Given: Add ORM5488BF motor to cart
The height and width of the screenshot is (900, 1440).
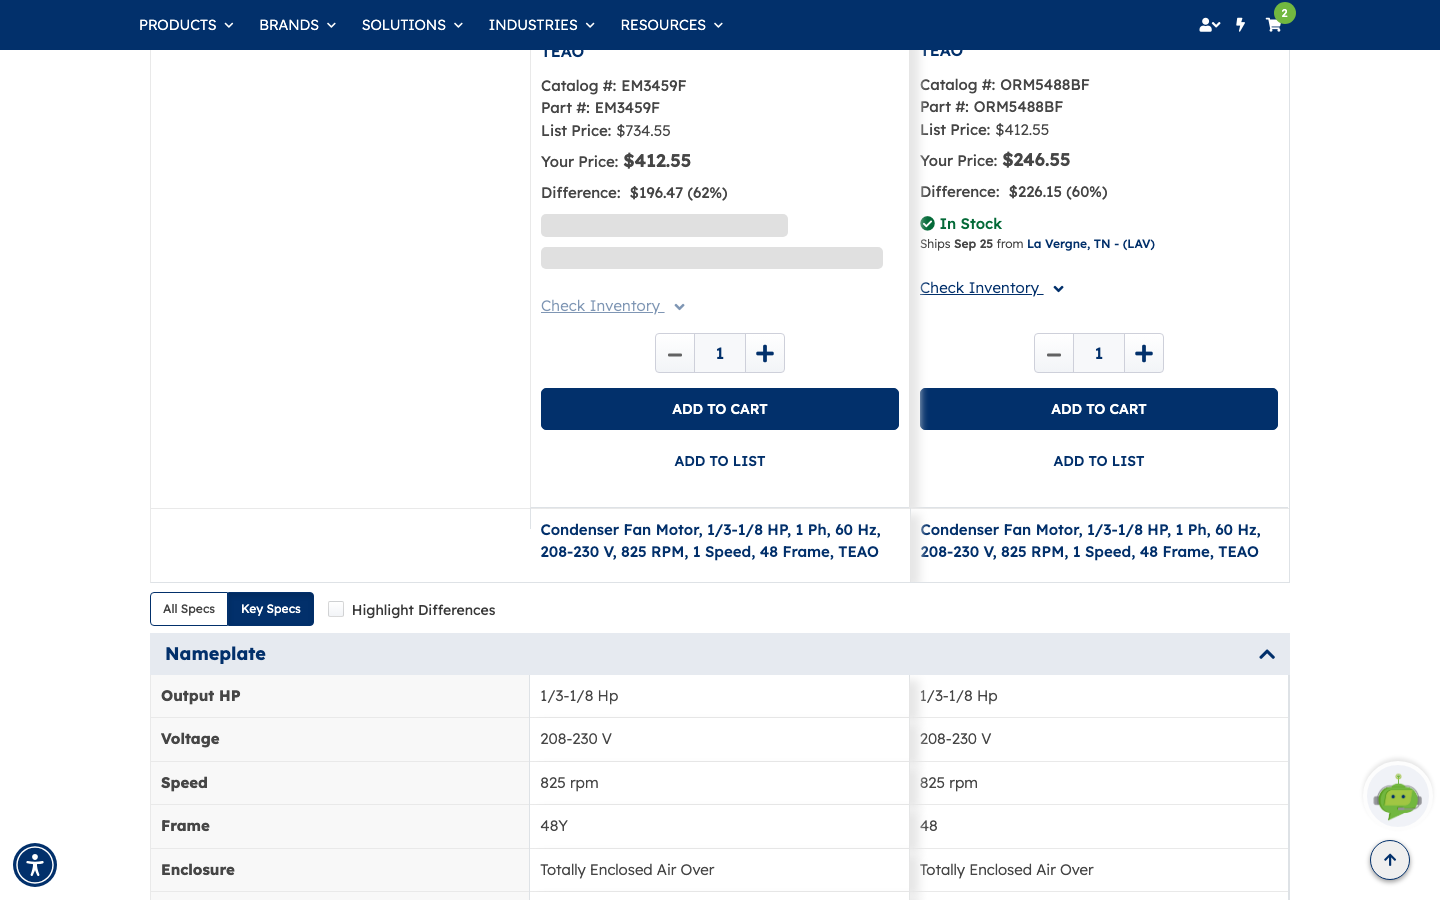Looking at the screenshot, I should point(1099,409).
